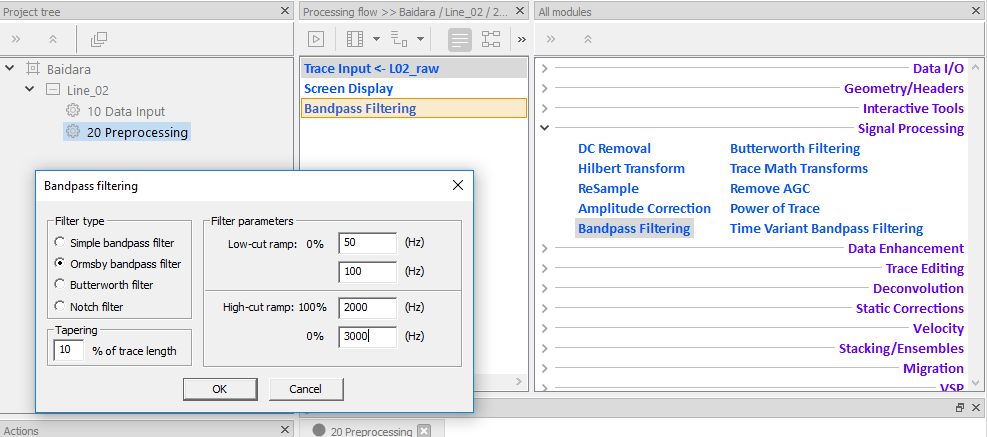The width and height of the screenshot is (987, 437).
Task: Expand the Interactive Tools module group
Action: [544, 108]
